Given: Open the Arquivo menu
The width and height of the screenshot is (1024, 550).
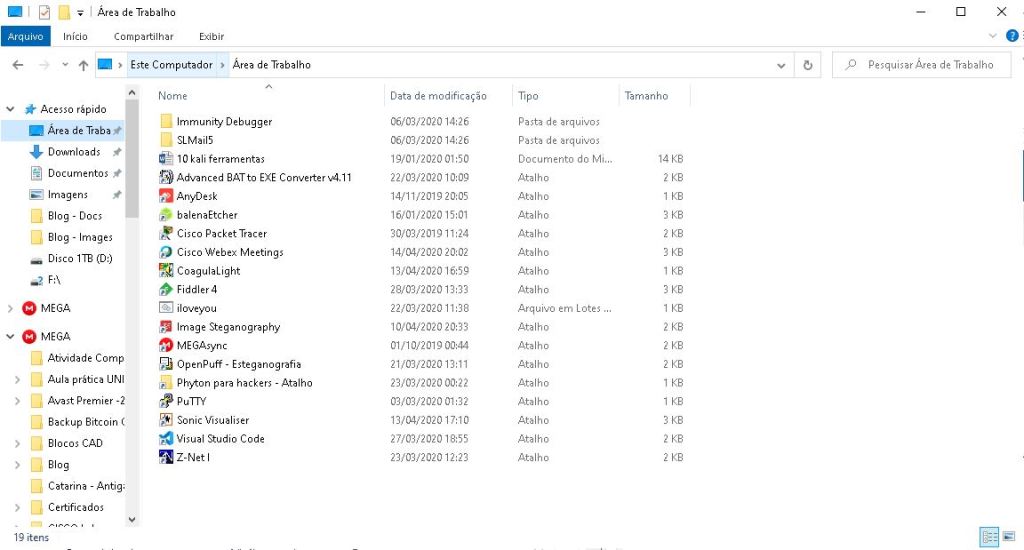Looking at the screenshot, I should tap(25, 36).
